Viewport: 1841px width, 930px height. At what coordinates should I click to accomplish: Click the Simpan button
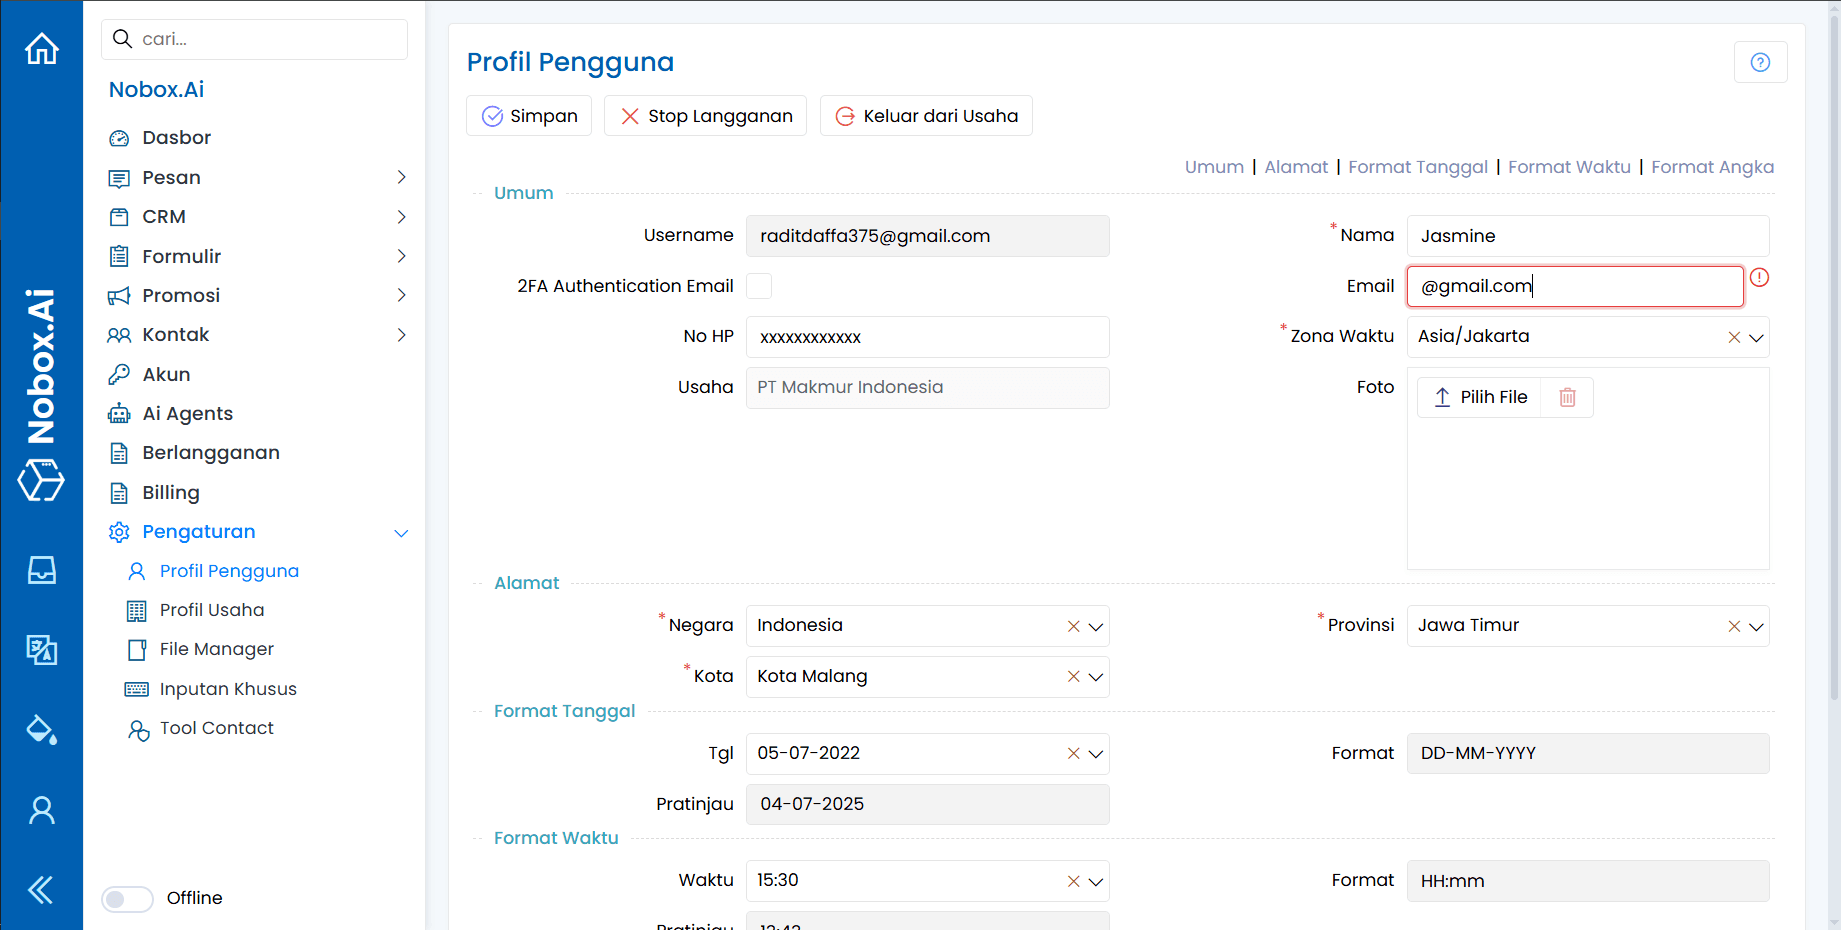pyautogui.click(x=529, y=115)
